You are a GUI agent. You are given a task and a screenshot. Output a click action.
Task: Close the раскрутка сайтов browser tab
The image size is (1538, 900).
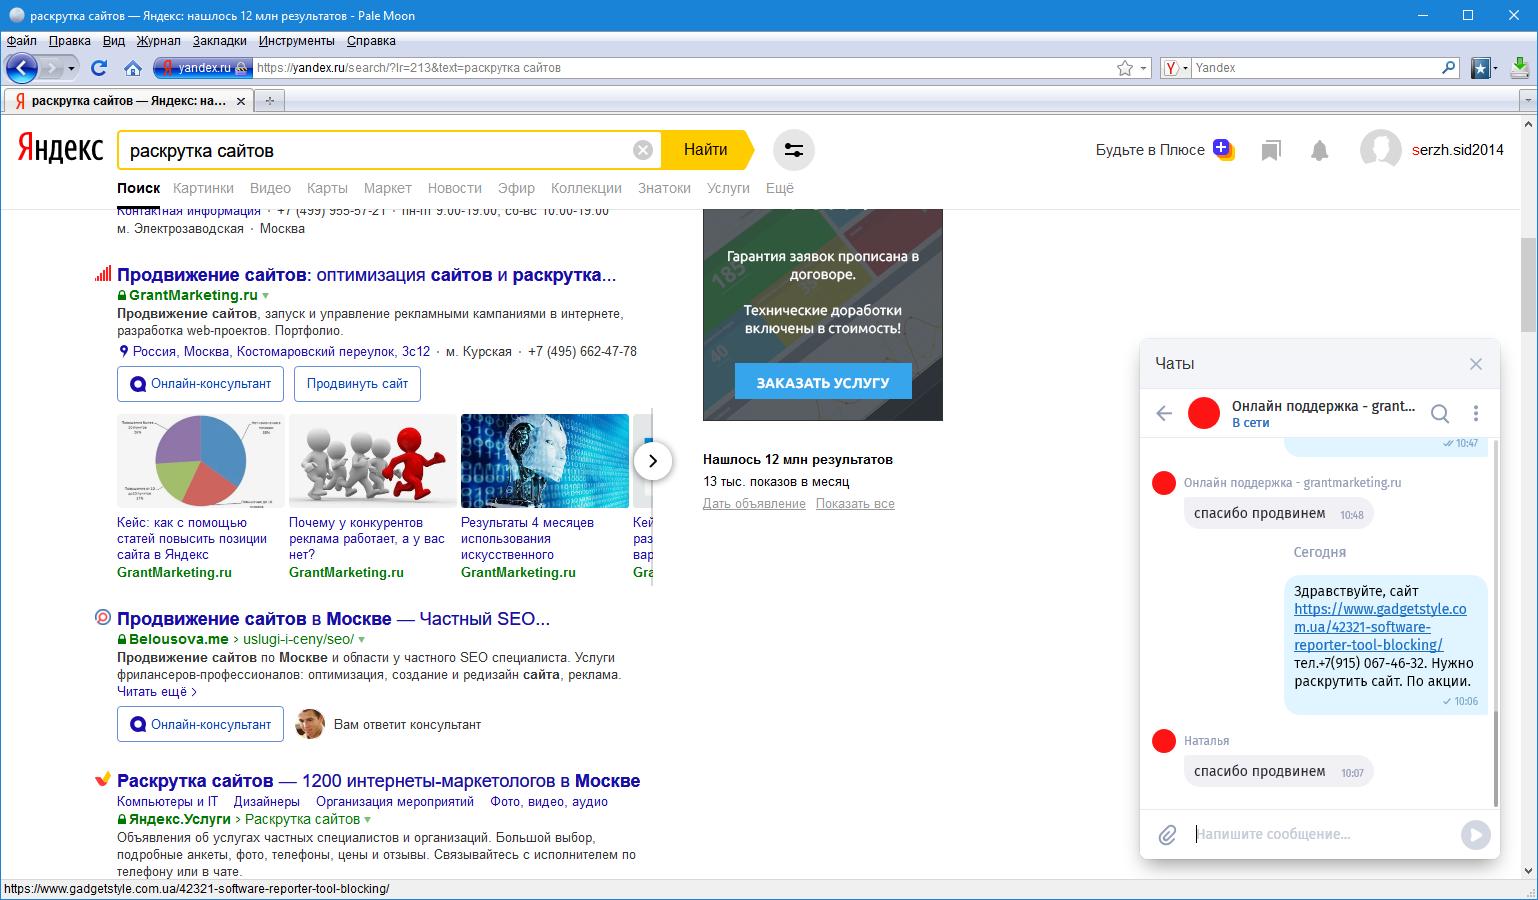point(241,101)
